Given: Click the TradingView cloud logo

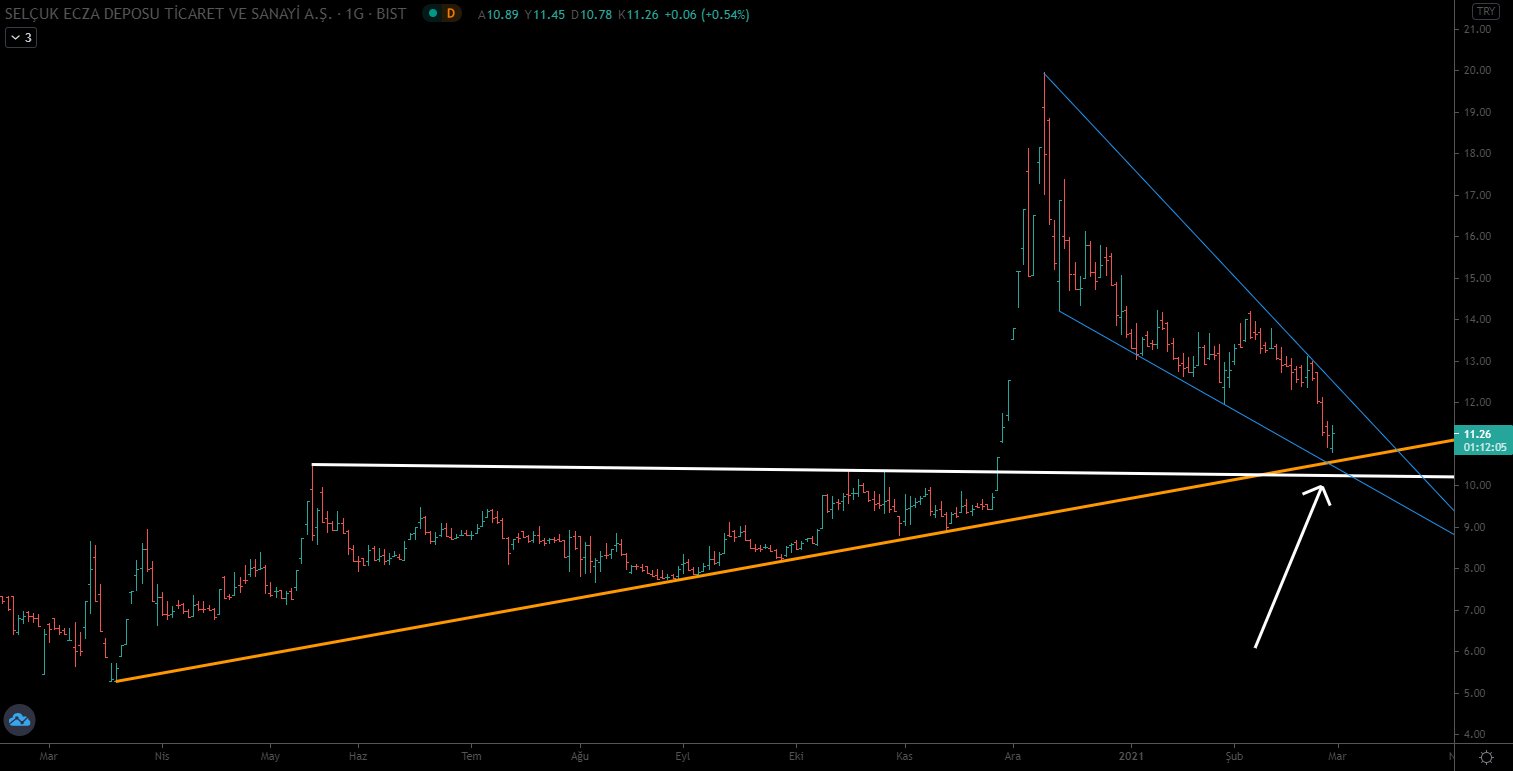Looking at the screenshot, I should (x=19, y=719).
